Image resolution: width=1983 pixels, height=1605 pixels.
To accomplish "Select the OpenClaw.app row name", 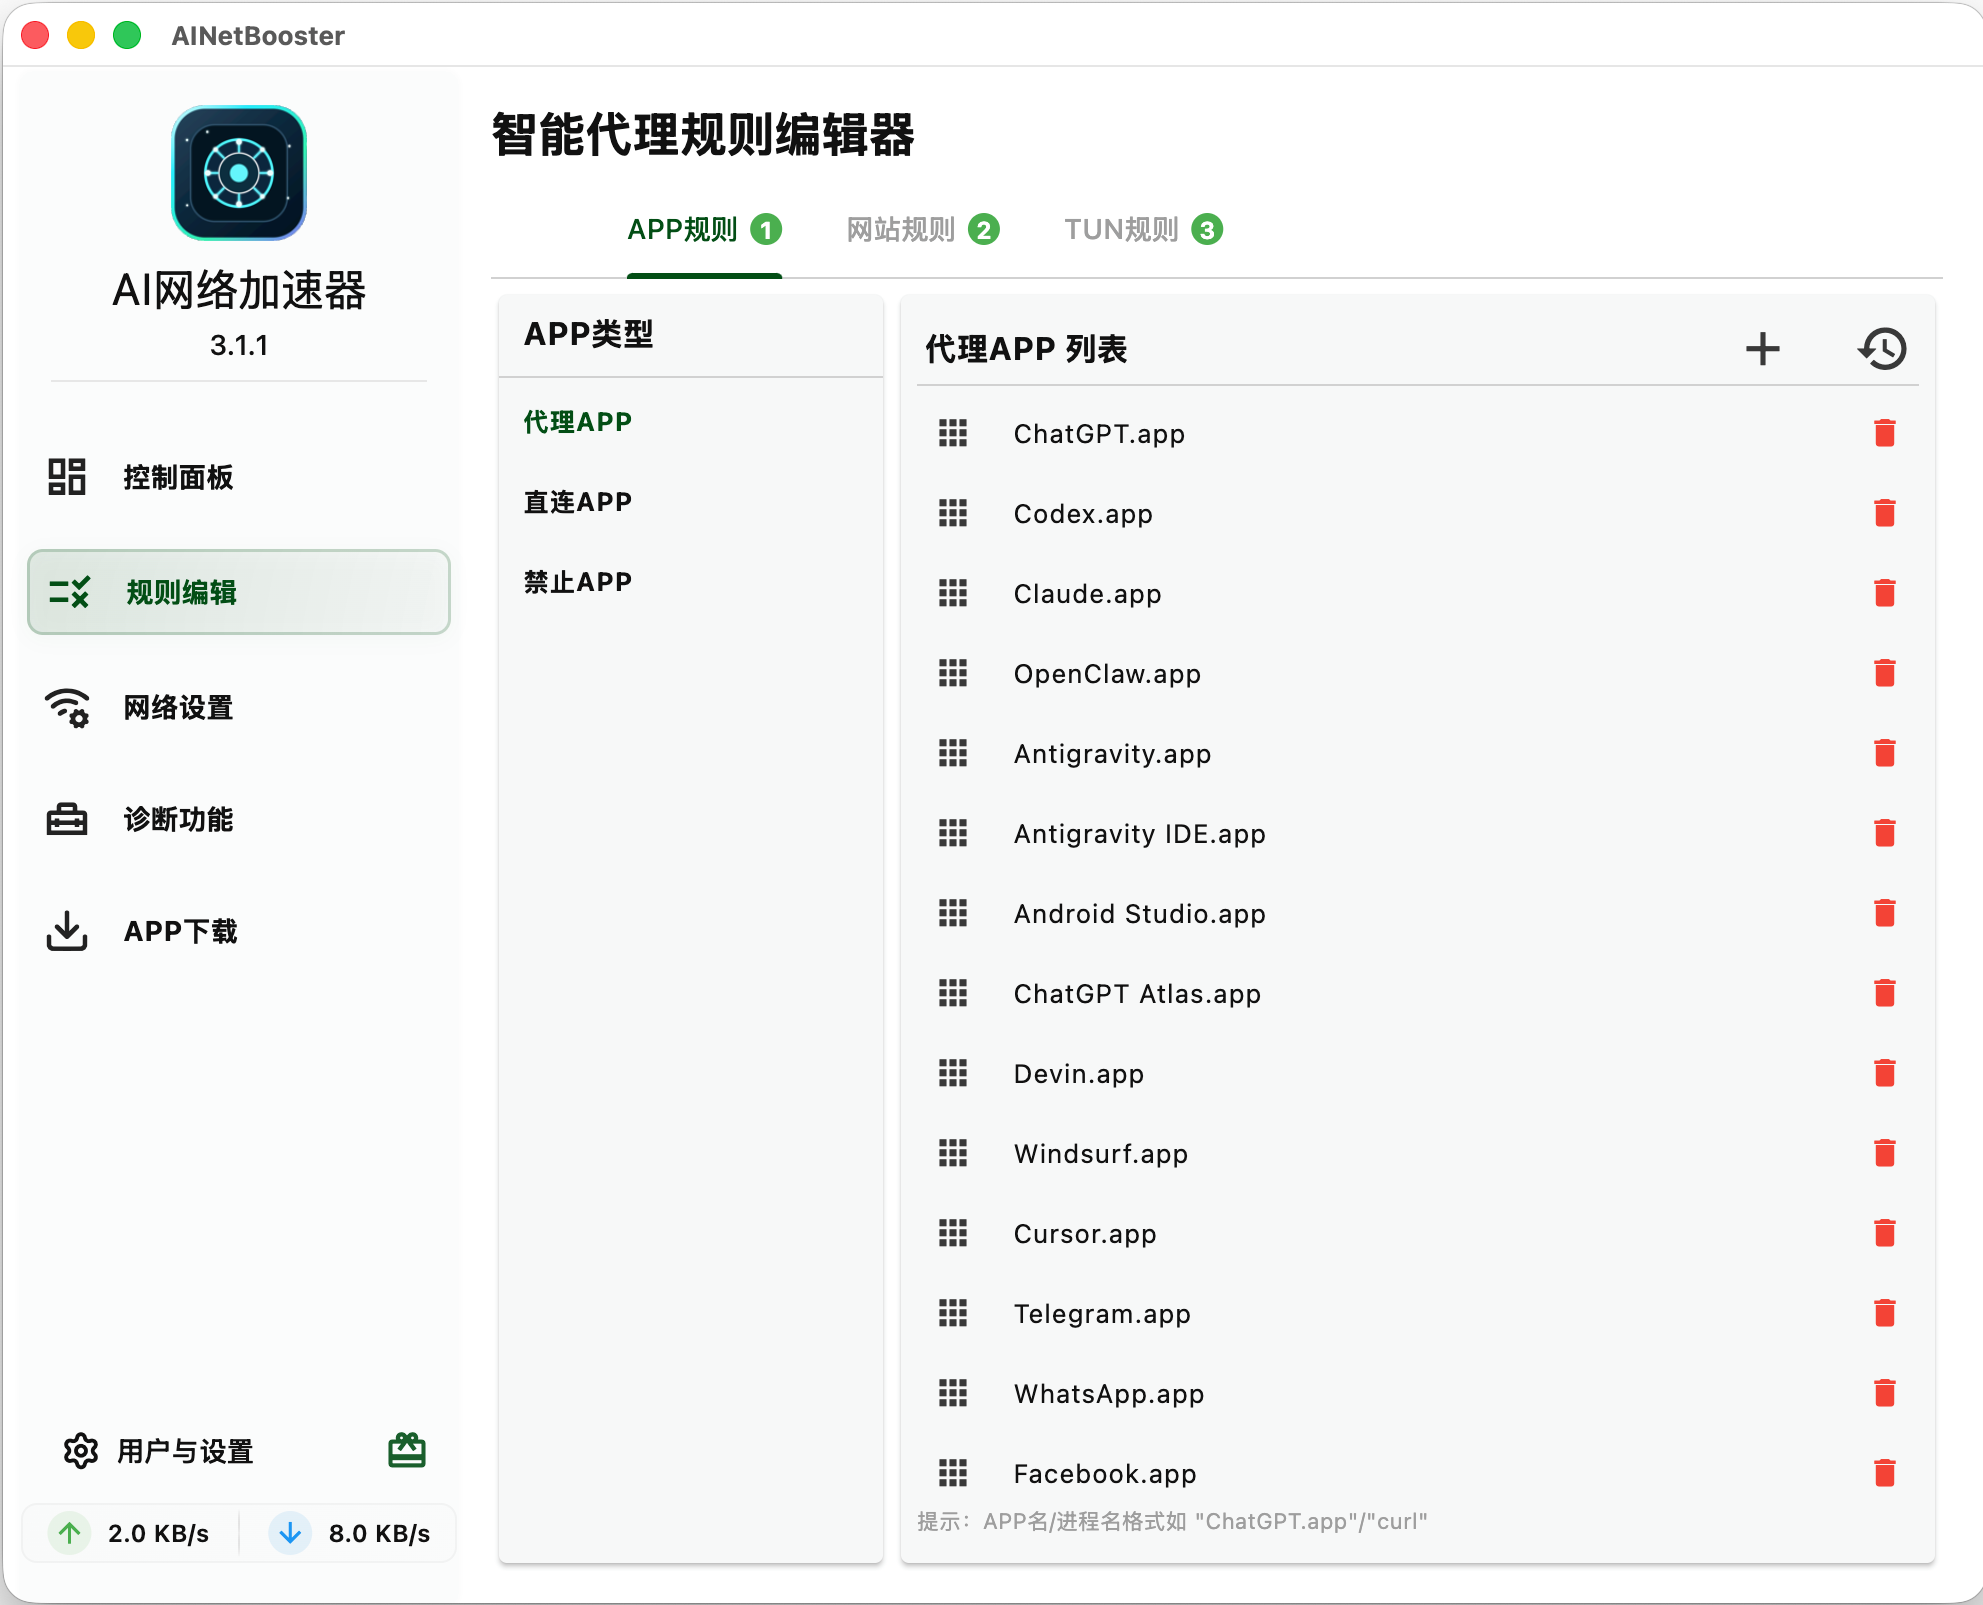I will pos(1107,674).
